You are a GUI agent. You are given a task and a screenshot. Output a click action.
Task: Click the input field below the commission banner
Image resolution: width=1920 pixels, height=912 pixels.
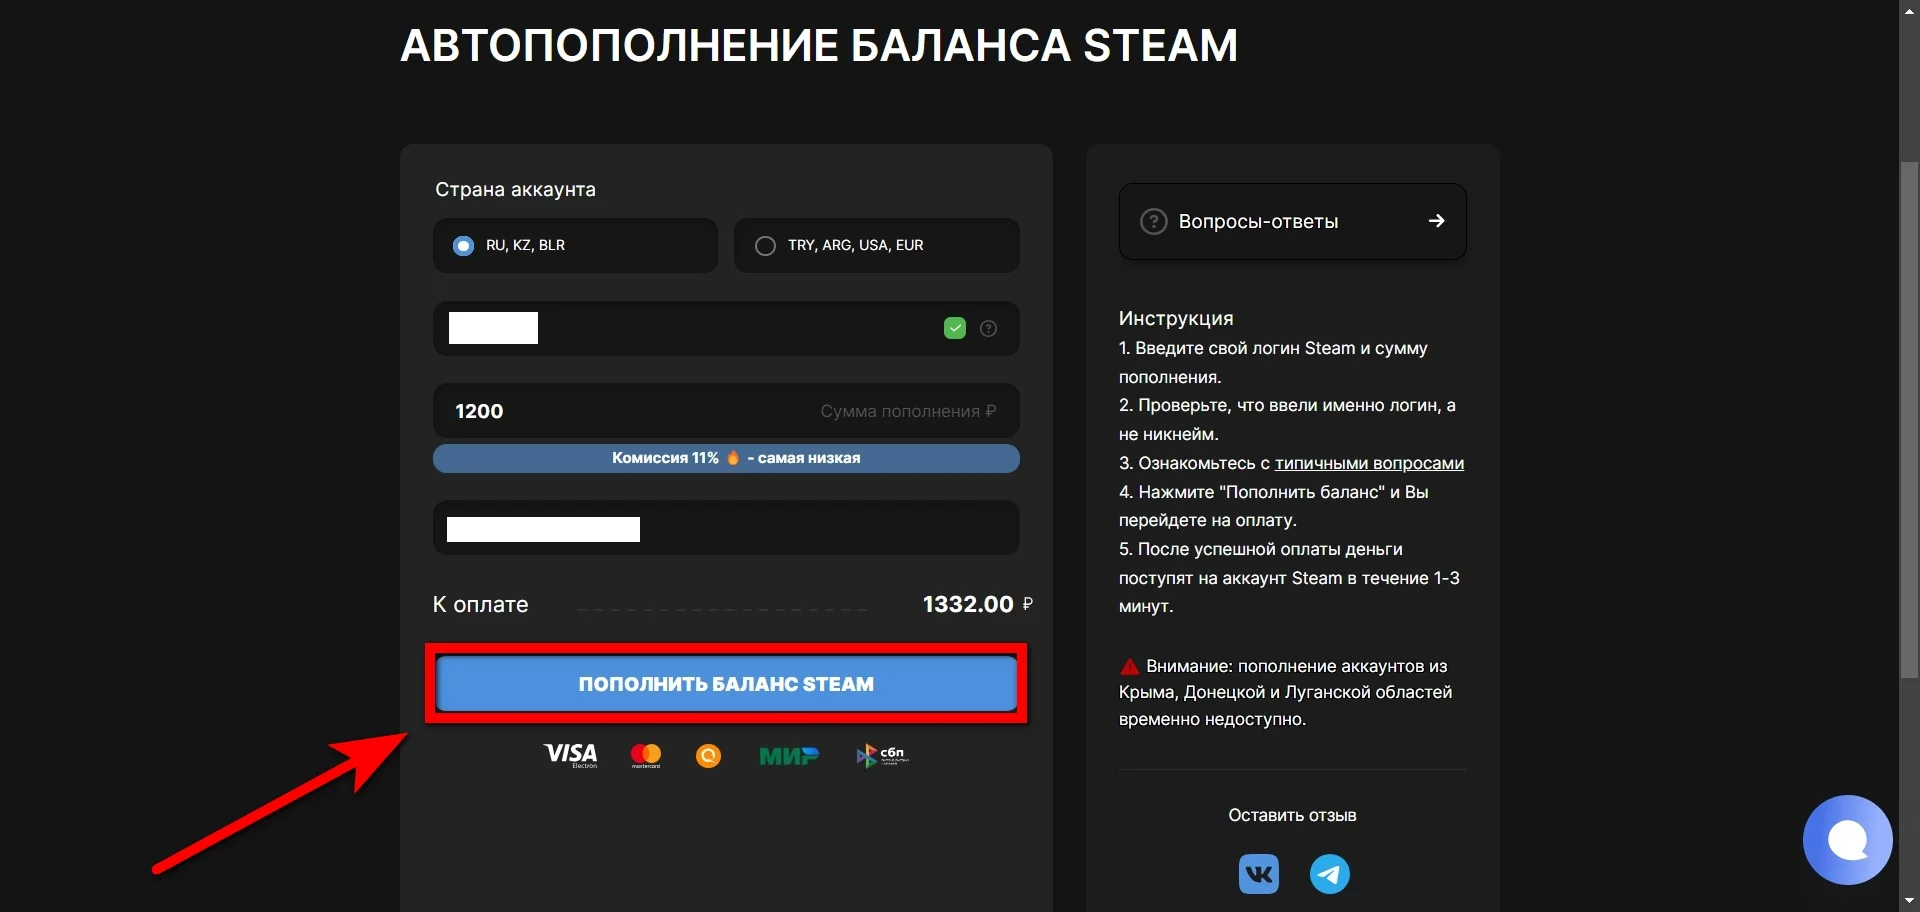click(x=726, y=528)
